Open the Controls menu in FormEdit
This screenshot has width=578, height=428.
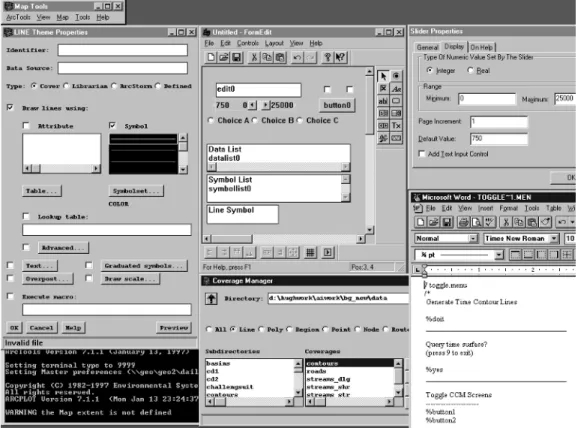coord(248,43)
